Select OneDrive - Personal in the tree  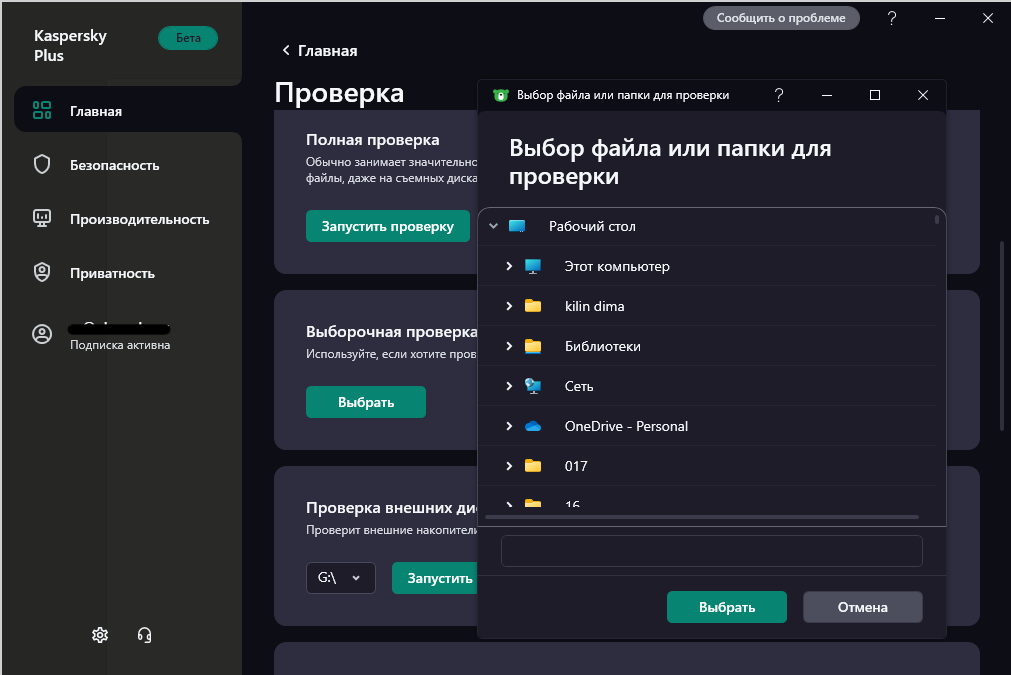tap(708, 426)
